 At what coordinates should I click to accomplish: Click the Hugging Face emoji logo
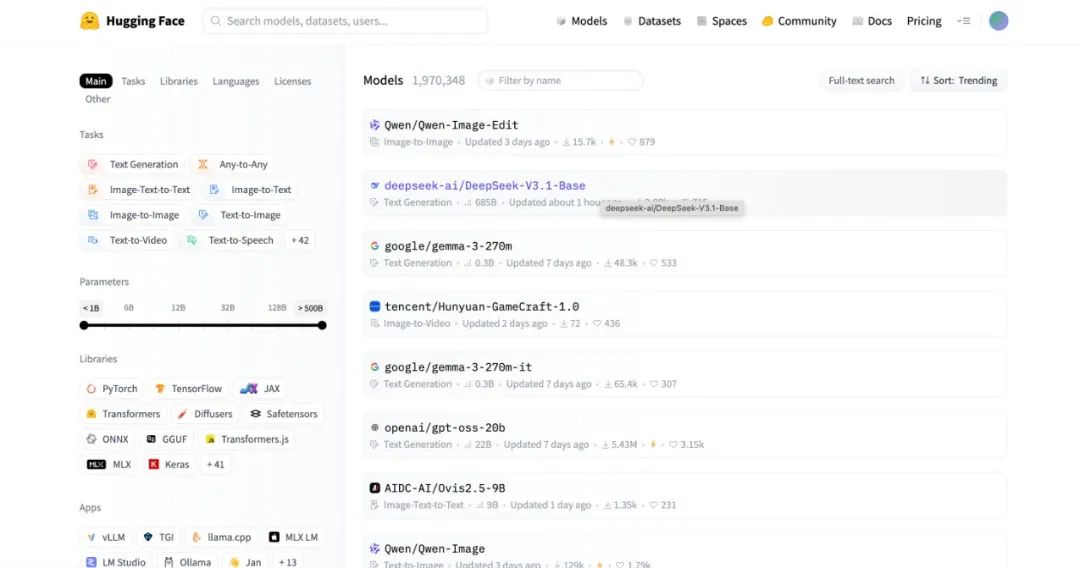point(90,21)
